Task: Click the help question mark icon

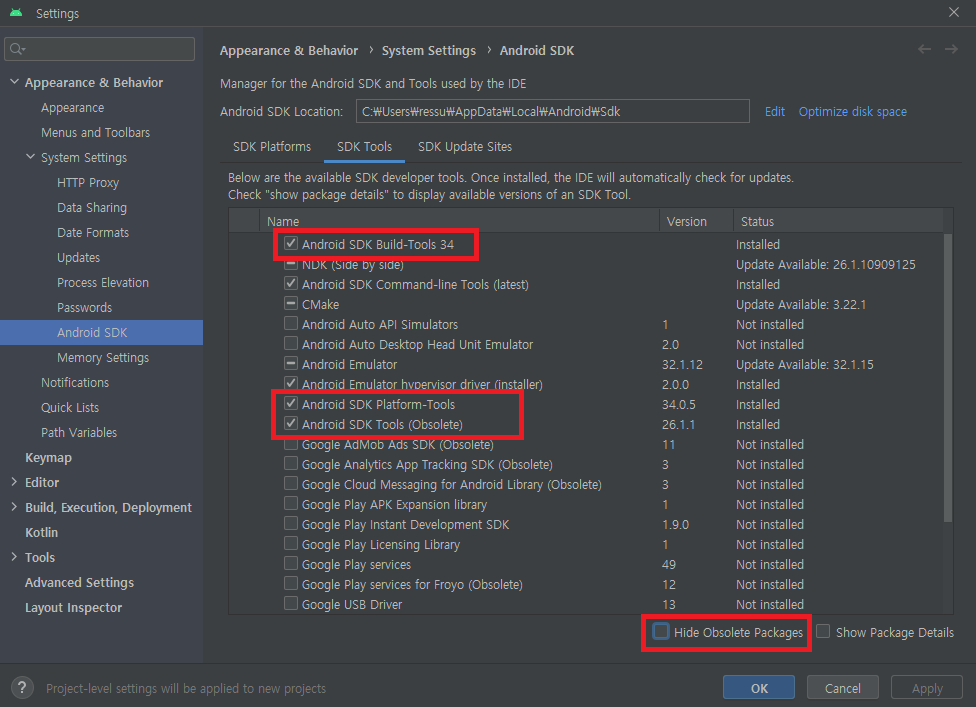Action: (x=22, y=688)
